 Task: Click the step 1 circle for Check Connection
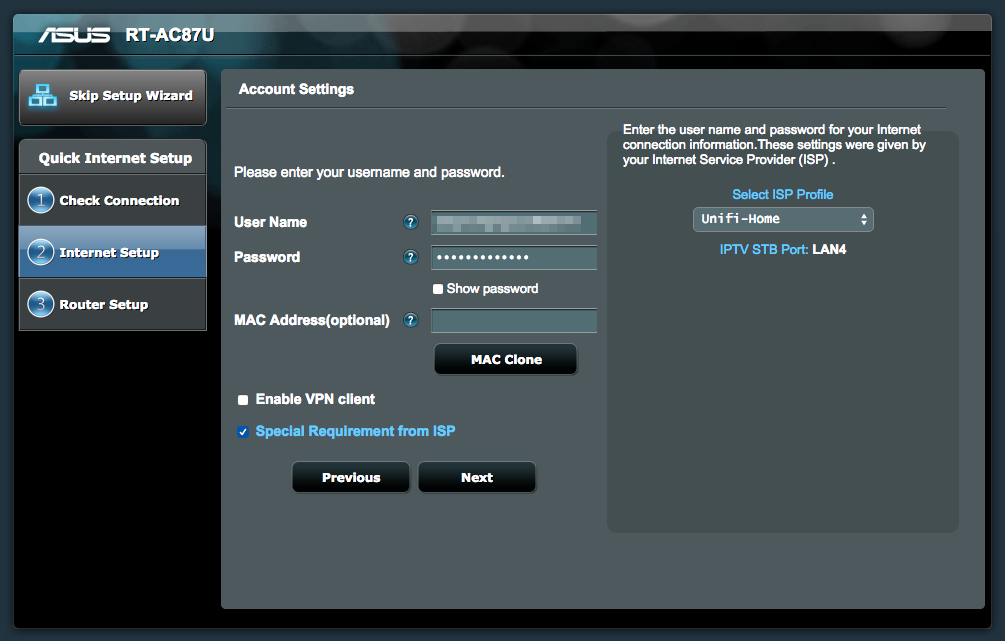[x=40, y=200]
